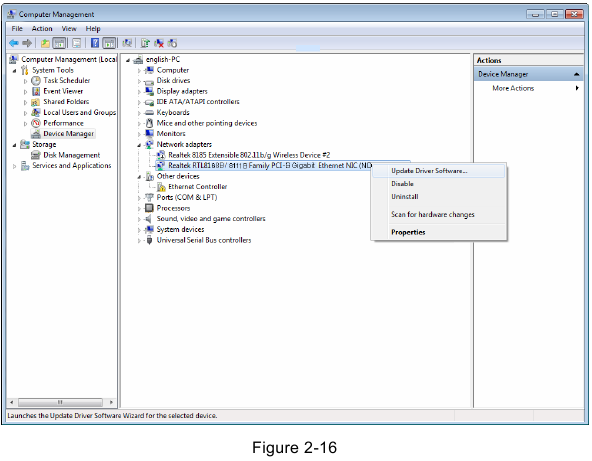Click the Sound controllers speaker icon
Image resolution: width=592 pixels, height=461 pixels.
tap(149, 219)
